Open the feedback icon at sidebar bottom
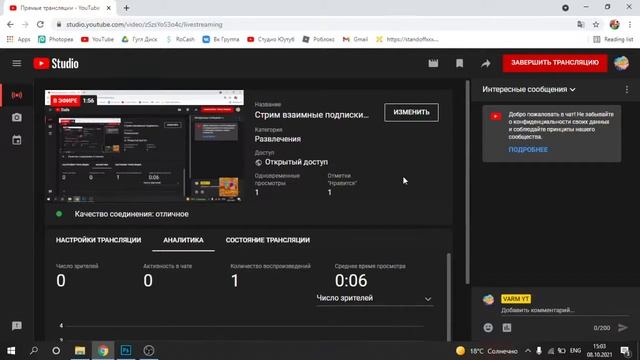Image resolution: width=640 pixels, height=360 pixels. tap(17, 326)
